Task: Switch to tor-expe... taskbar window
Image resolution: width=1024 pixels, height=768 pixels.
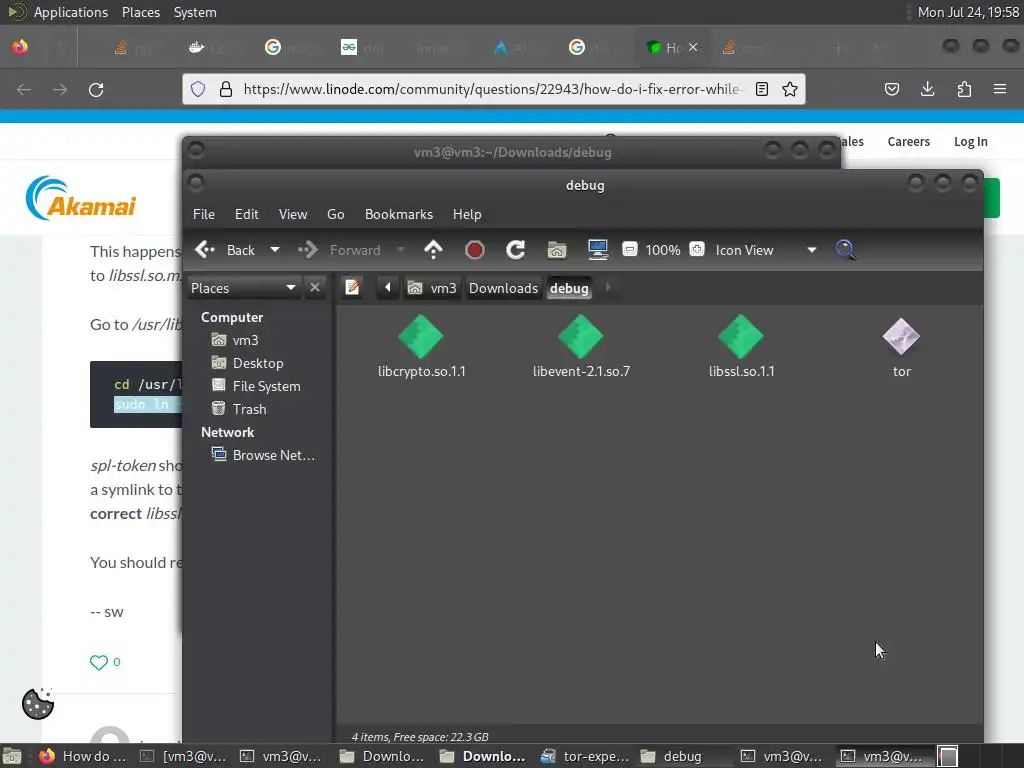Action: click(585, 756)
